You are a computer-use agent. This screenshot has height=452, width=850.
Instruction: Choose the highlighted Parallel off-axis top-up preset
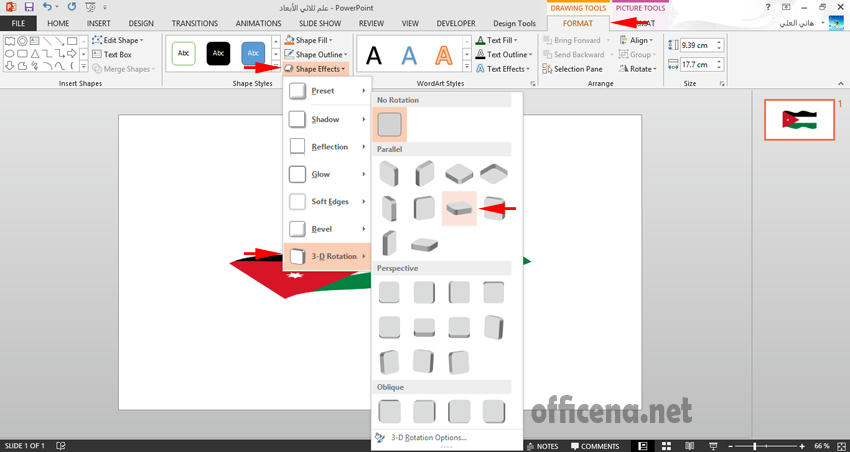[459, 208]
